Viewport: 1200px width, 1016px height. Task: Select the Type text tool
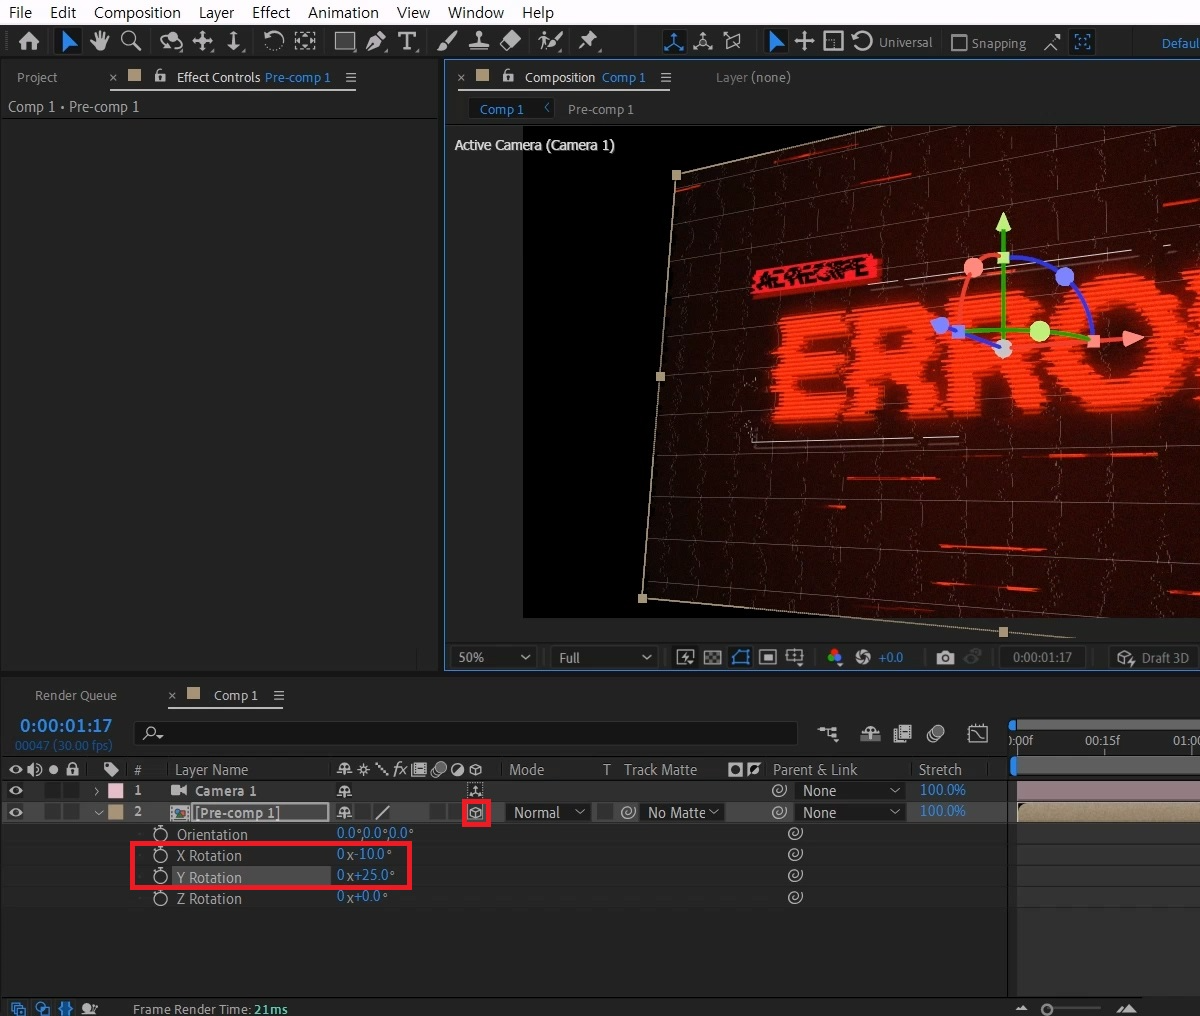click(x=407, y=41)
